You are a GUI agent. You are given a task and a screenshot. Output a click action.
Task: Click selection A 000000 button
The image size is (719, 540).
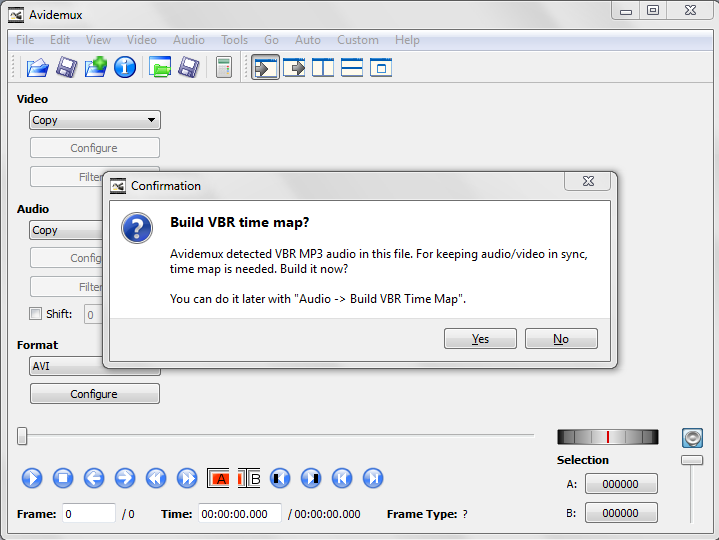[621, 484]
